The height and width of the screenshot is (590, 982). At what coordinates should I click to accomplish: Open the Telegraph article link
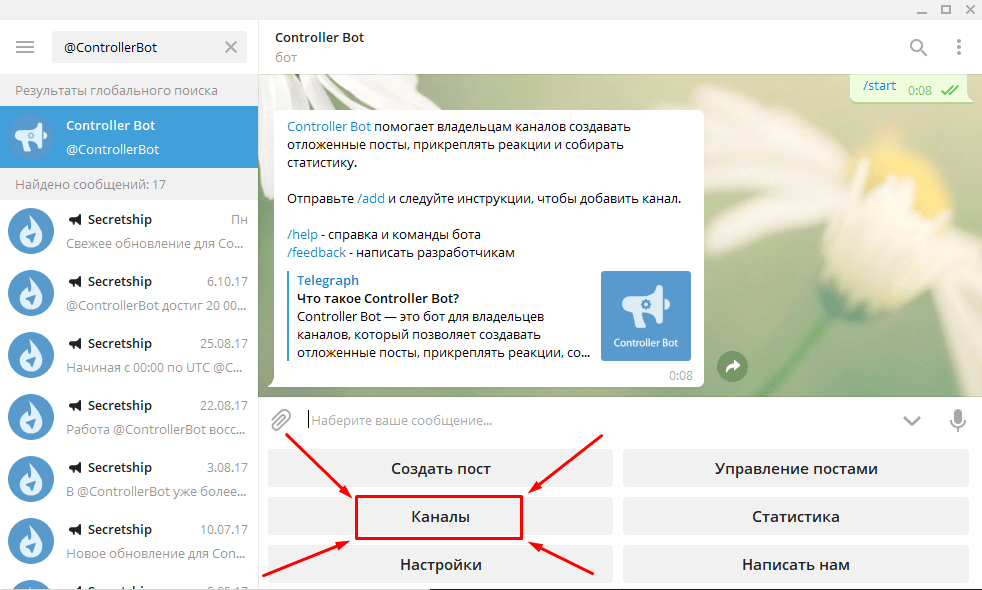[x=328, y=280]
